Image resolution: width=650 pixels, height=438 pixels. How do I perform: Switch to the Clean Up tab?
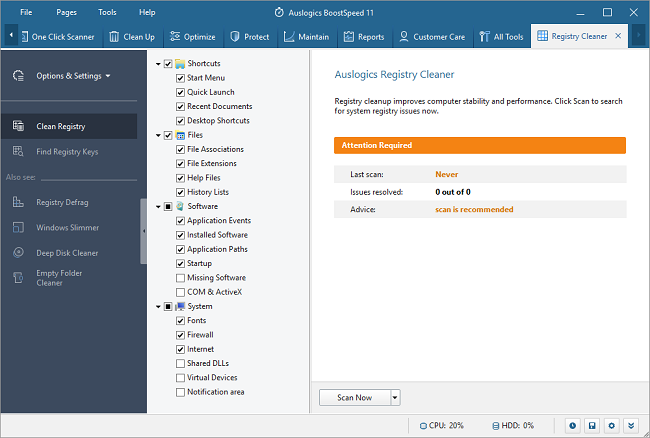click(132, 37)
